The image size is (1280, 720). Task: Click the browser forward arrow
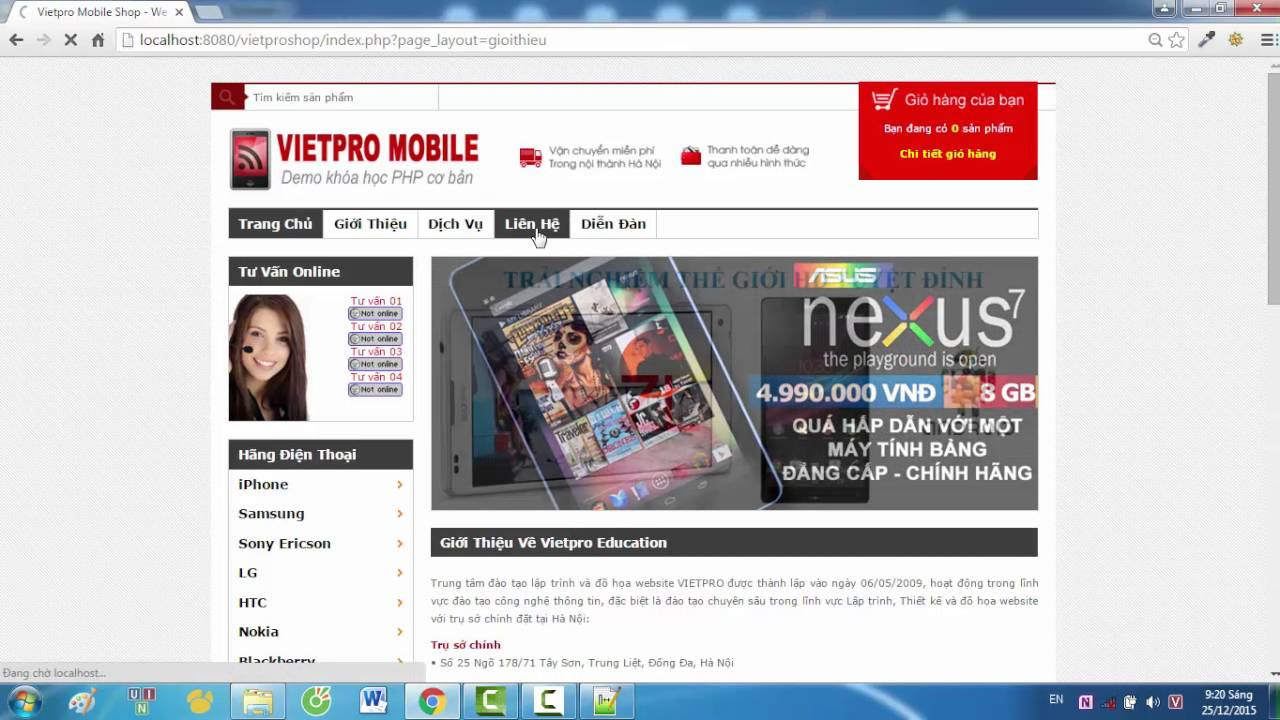[43, 40]
